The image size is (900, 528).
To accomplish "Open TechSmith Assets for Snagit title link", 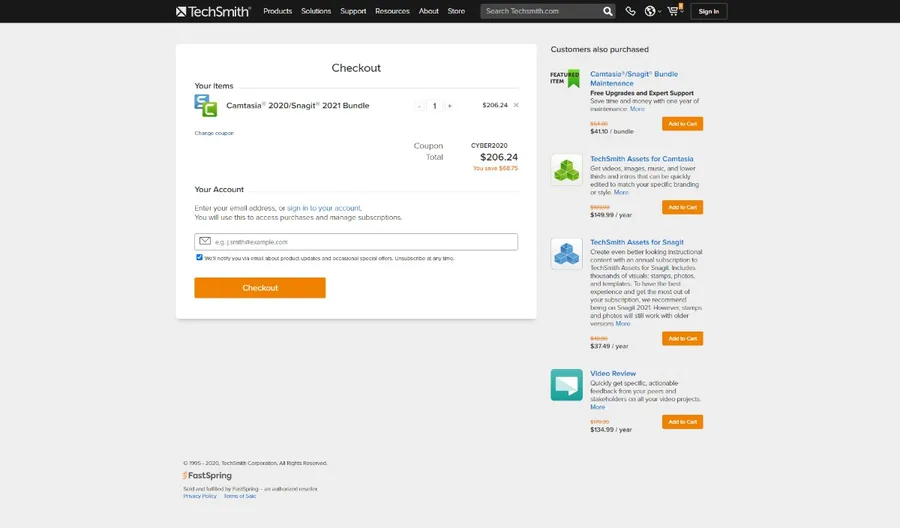I will (637, 242).
